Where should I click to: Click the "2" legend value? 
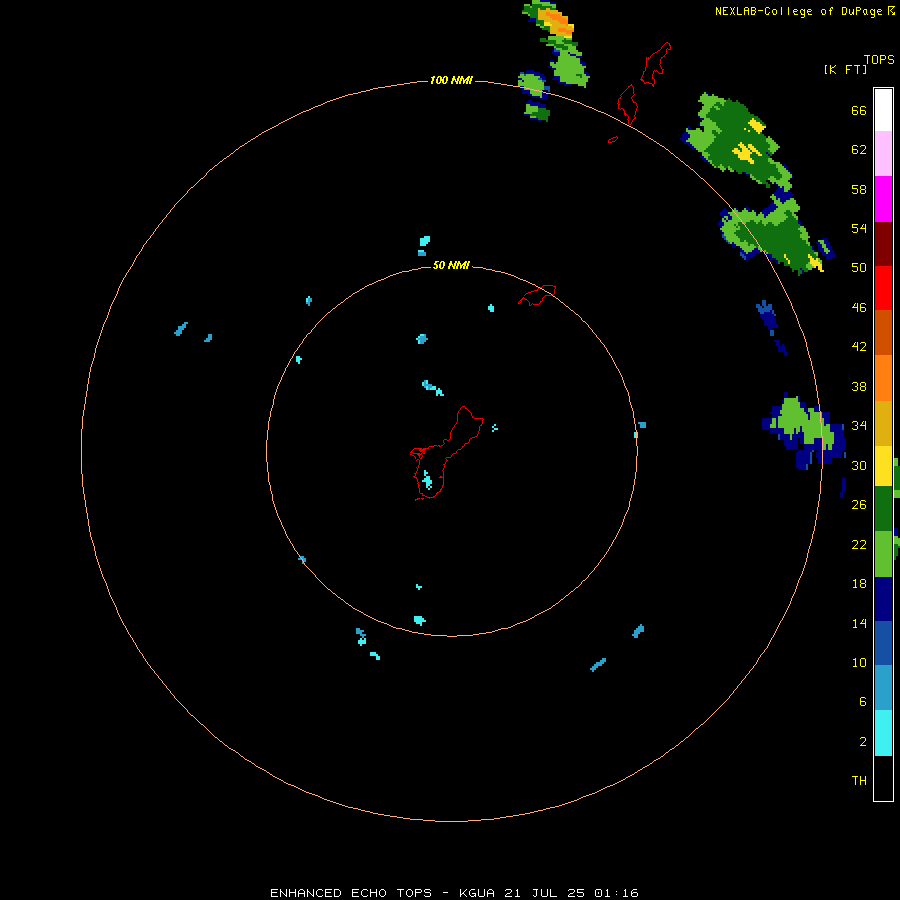863,742
